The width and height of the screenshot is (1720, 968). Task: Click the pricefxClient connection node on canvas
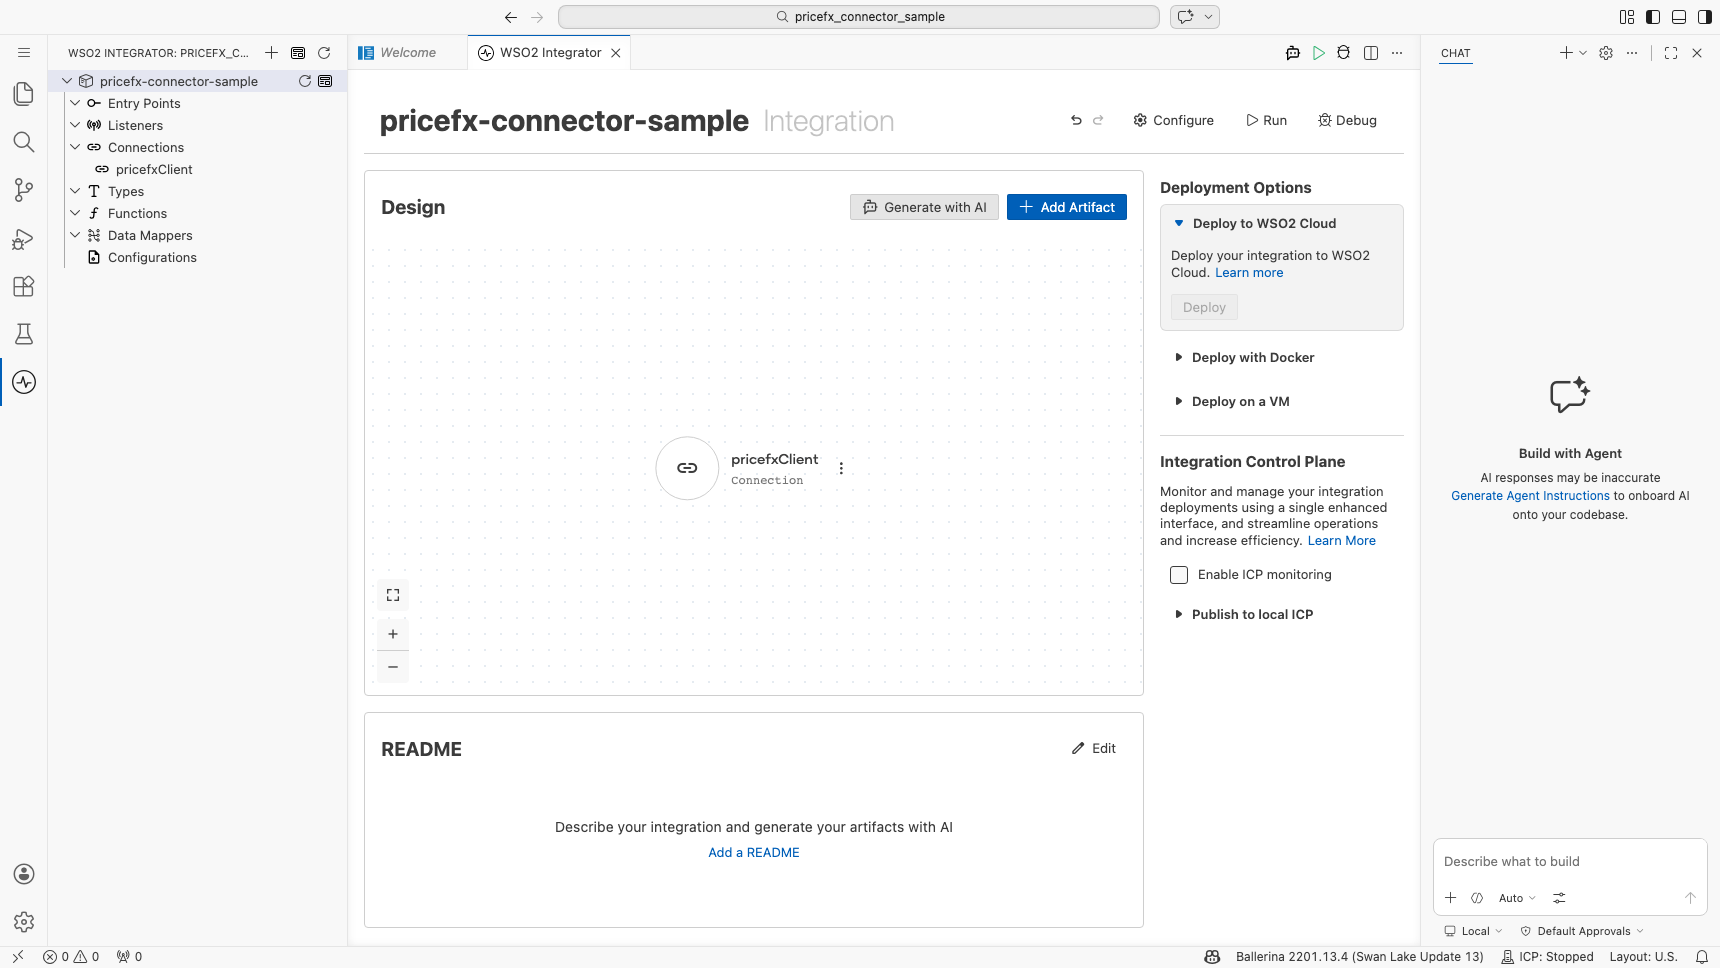point(687,468)
